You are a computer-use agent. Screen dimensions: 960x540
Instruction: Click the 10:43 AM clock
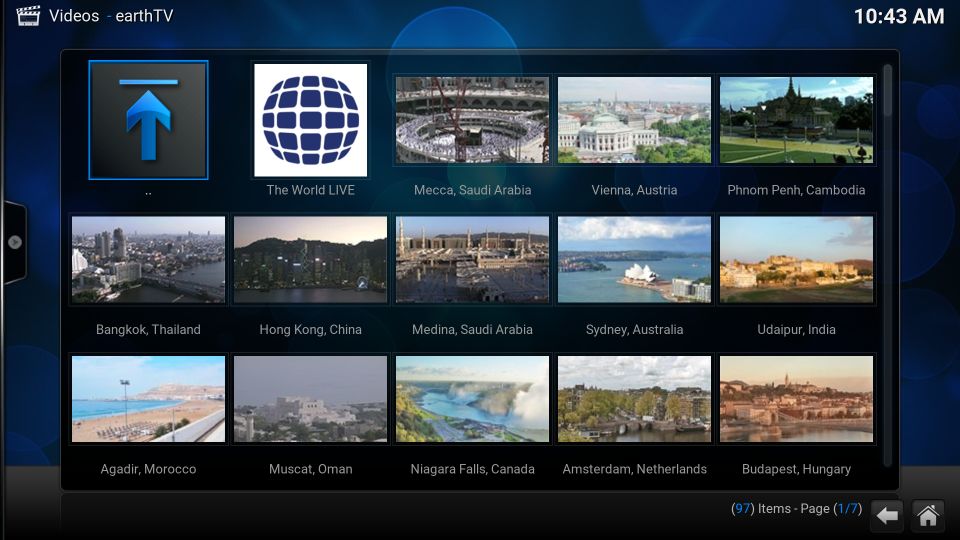(899, 17)
